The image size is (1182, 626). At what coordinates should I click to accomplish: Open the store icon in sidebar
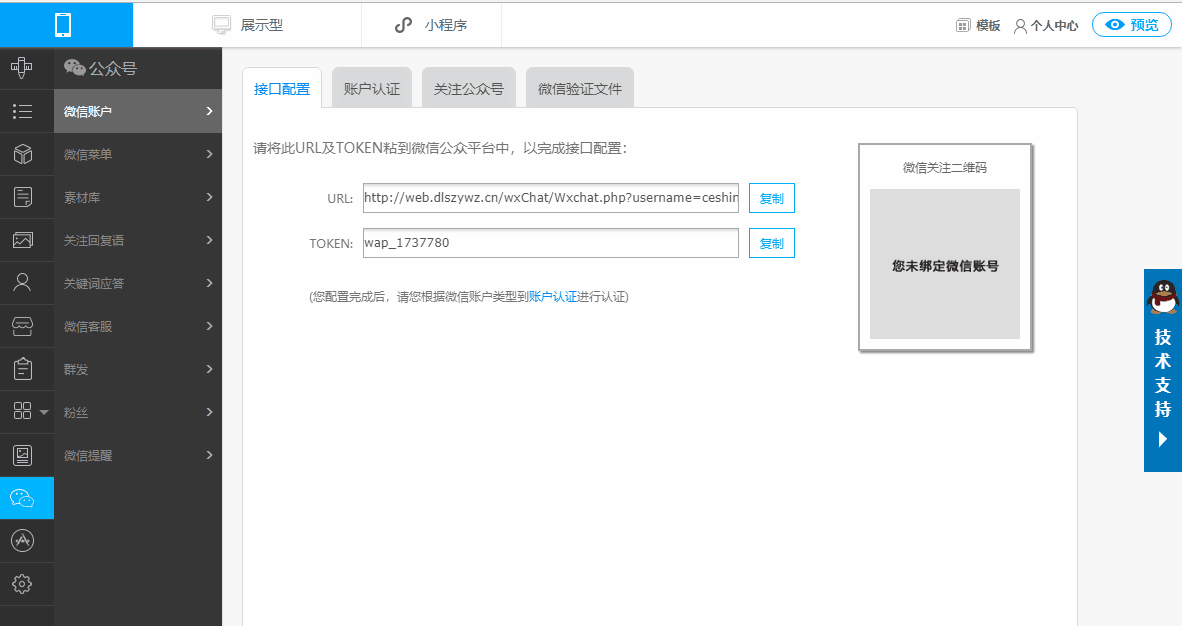(22, 326)
